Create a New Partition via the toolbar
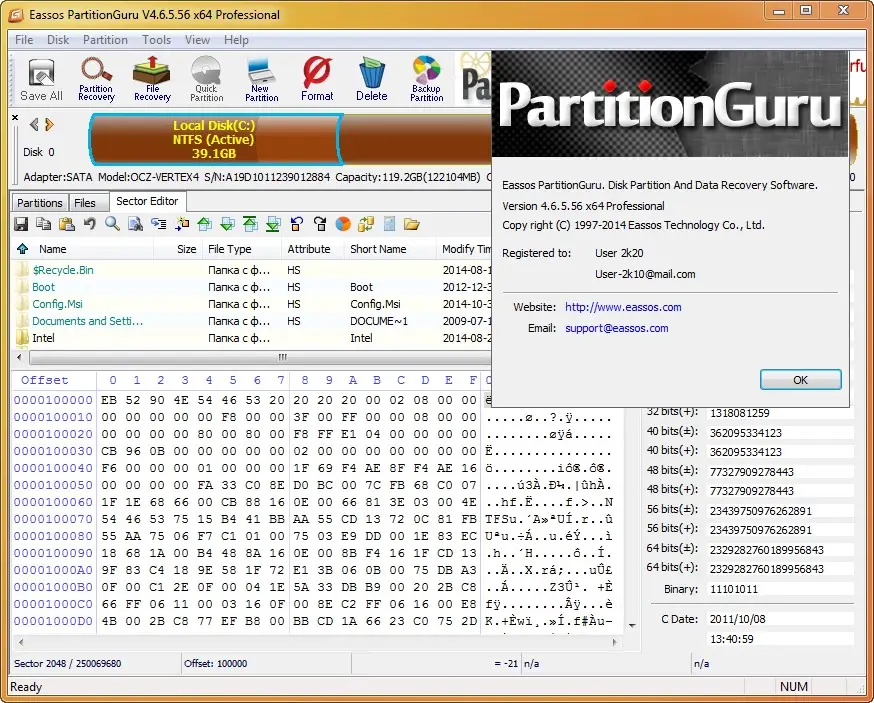Image resolution: width=874 pixels, height=703 pixels. (x=261, y=80)
